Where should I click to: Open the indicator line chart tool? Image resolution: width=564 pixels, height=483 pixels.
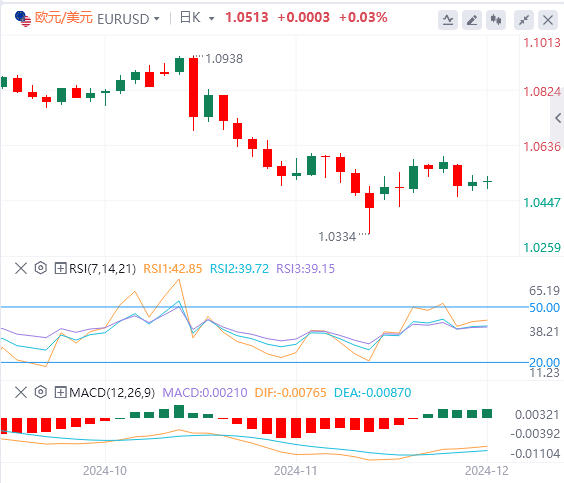448,19
